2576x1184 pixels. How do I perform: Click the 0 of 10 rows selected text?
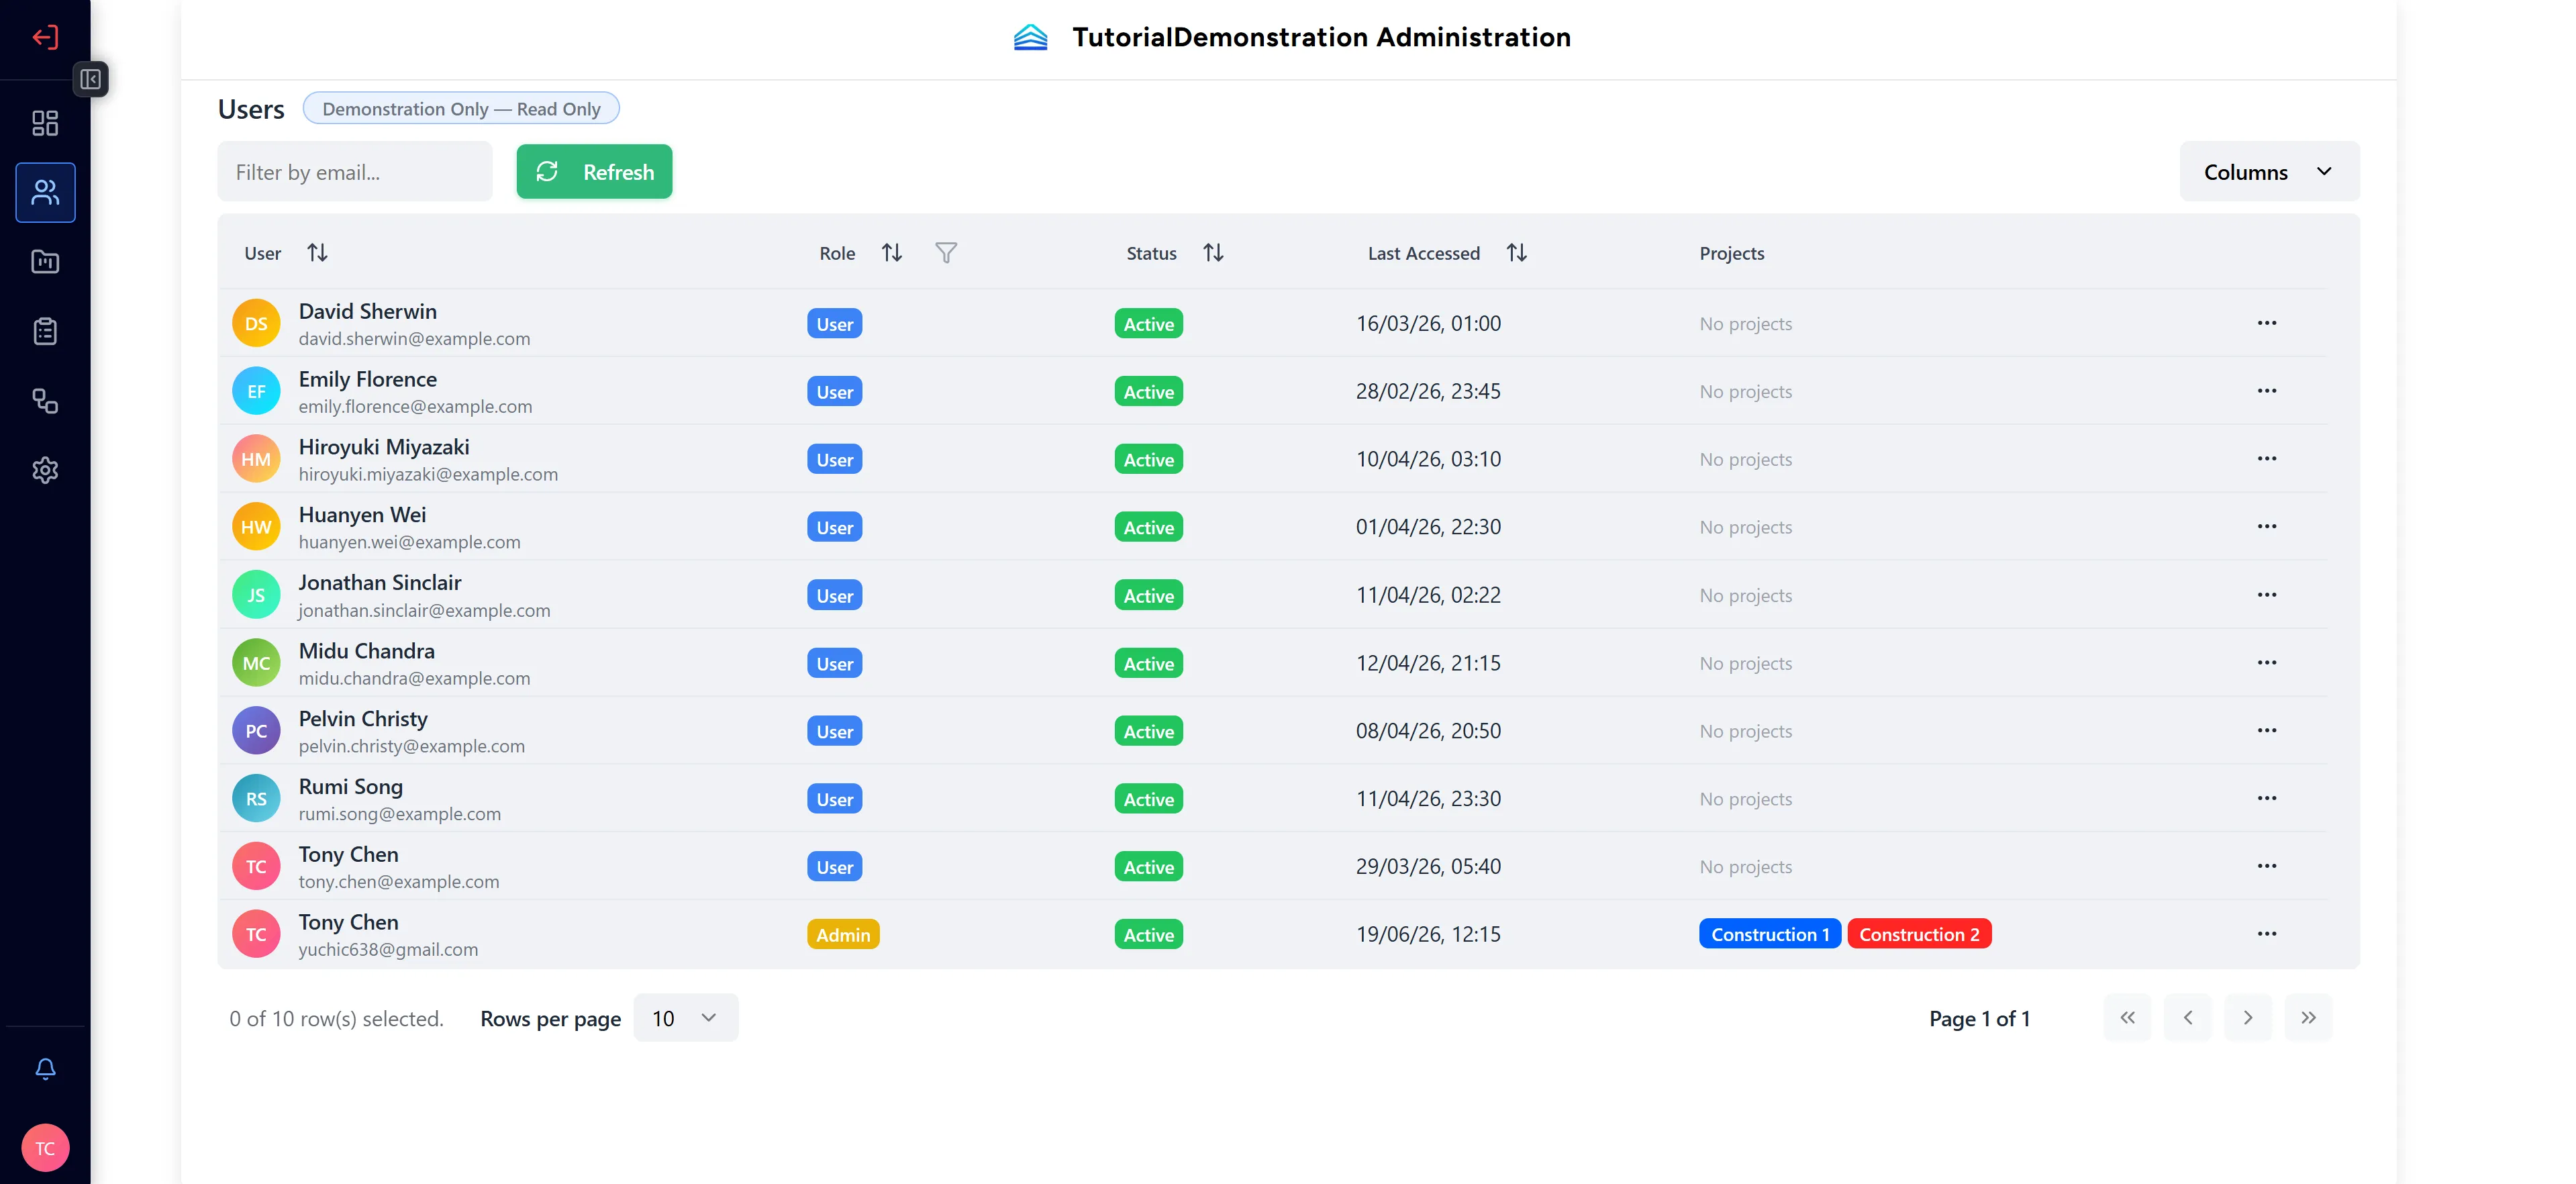(336, 1018)
